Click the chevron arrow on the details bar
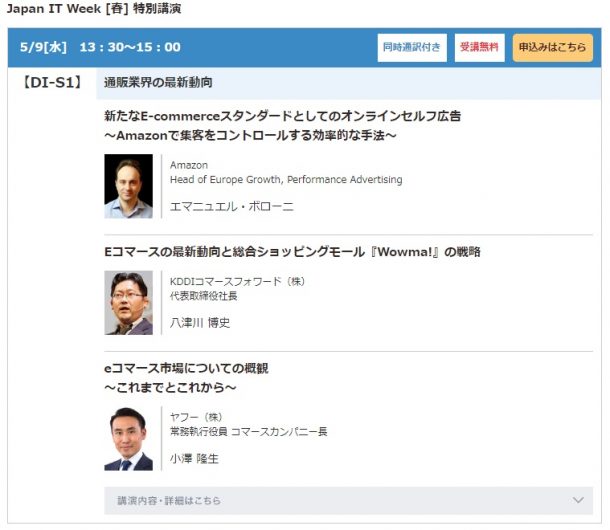This screenshot has height=530, width=610. point(577,500)
